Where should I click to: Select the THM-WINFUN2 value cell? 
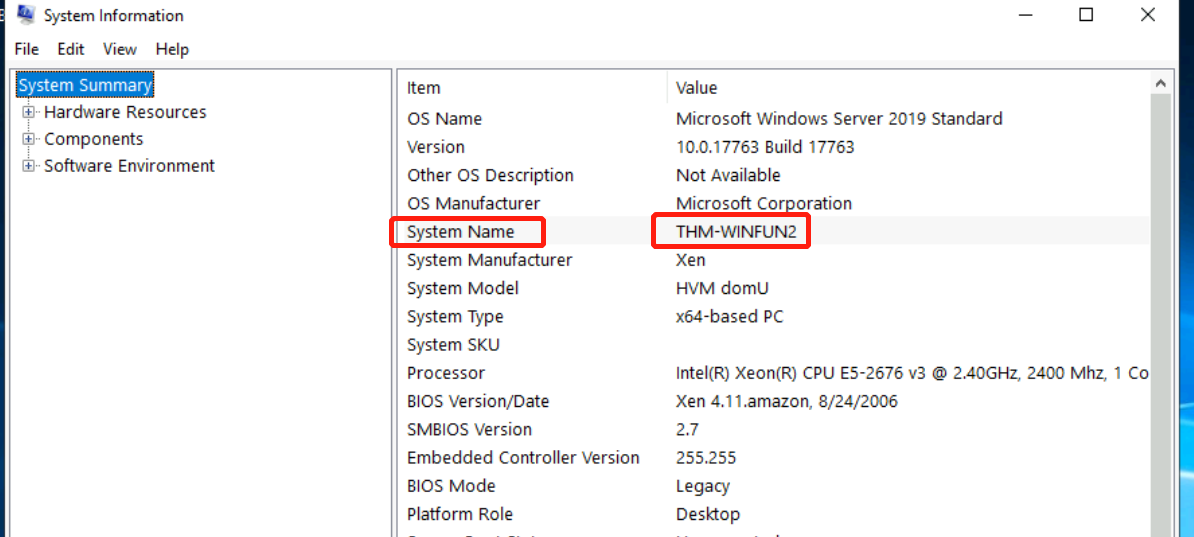(x=730, y=232)
